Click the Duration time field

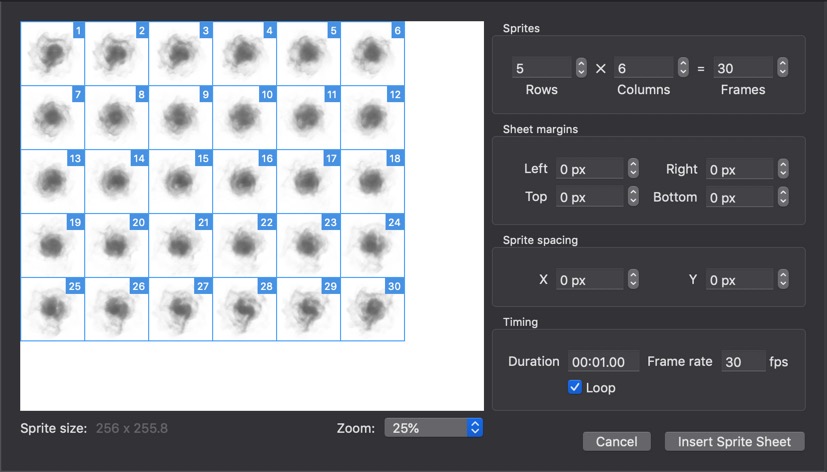603,362
